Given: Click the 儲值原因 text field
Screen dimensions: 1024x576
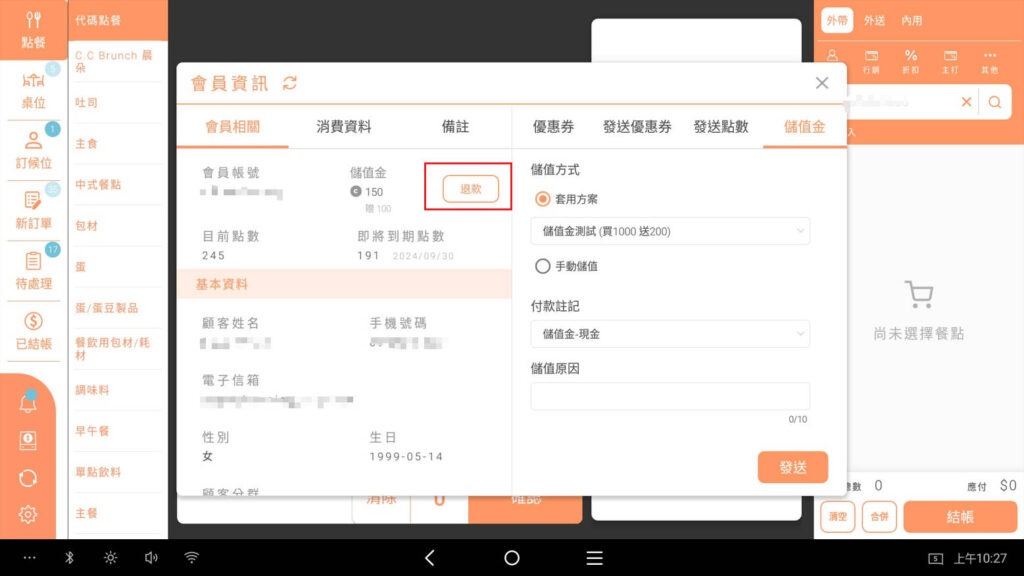Looking at the screenshot, I should 670,396.
